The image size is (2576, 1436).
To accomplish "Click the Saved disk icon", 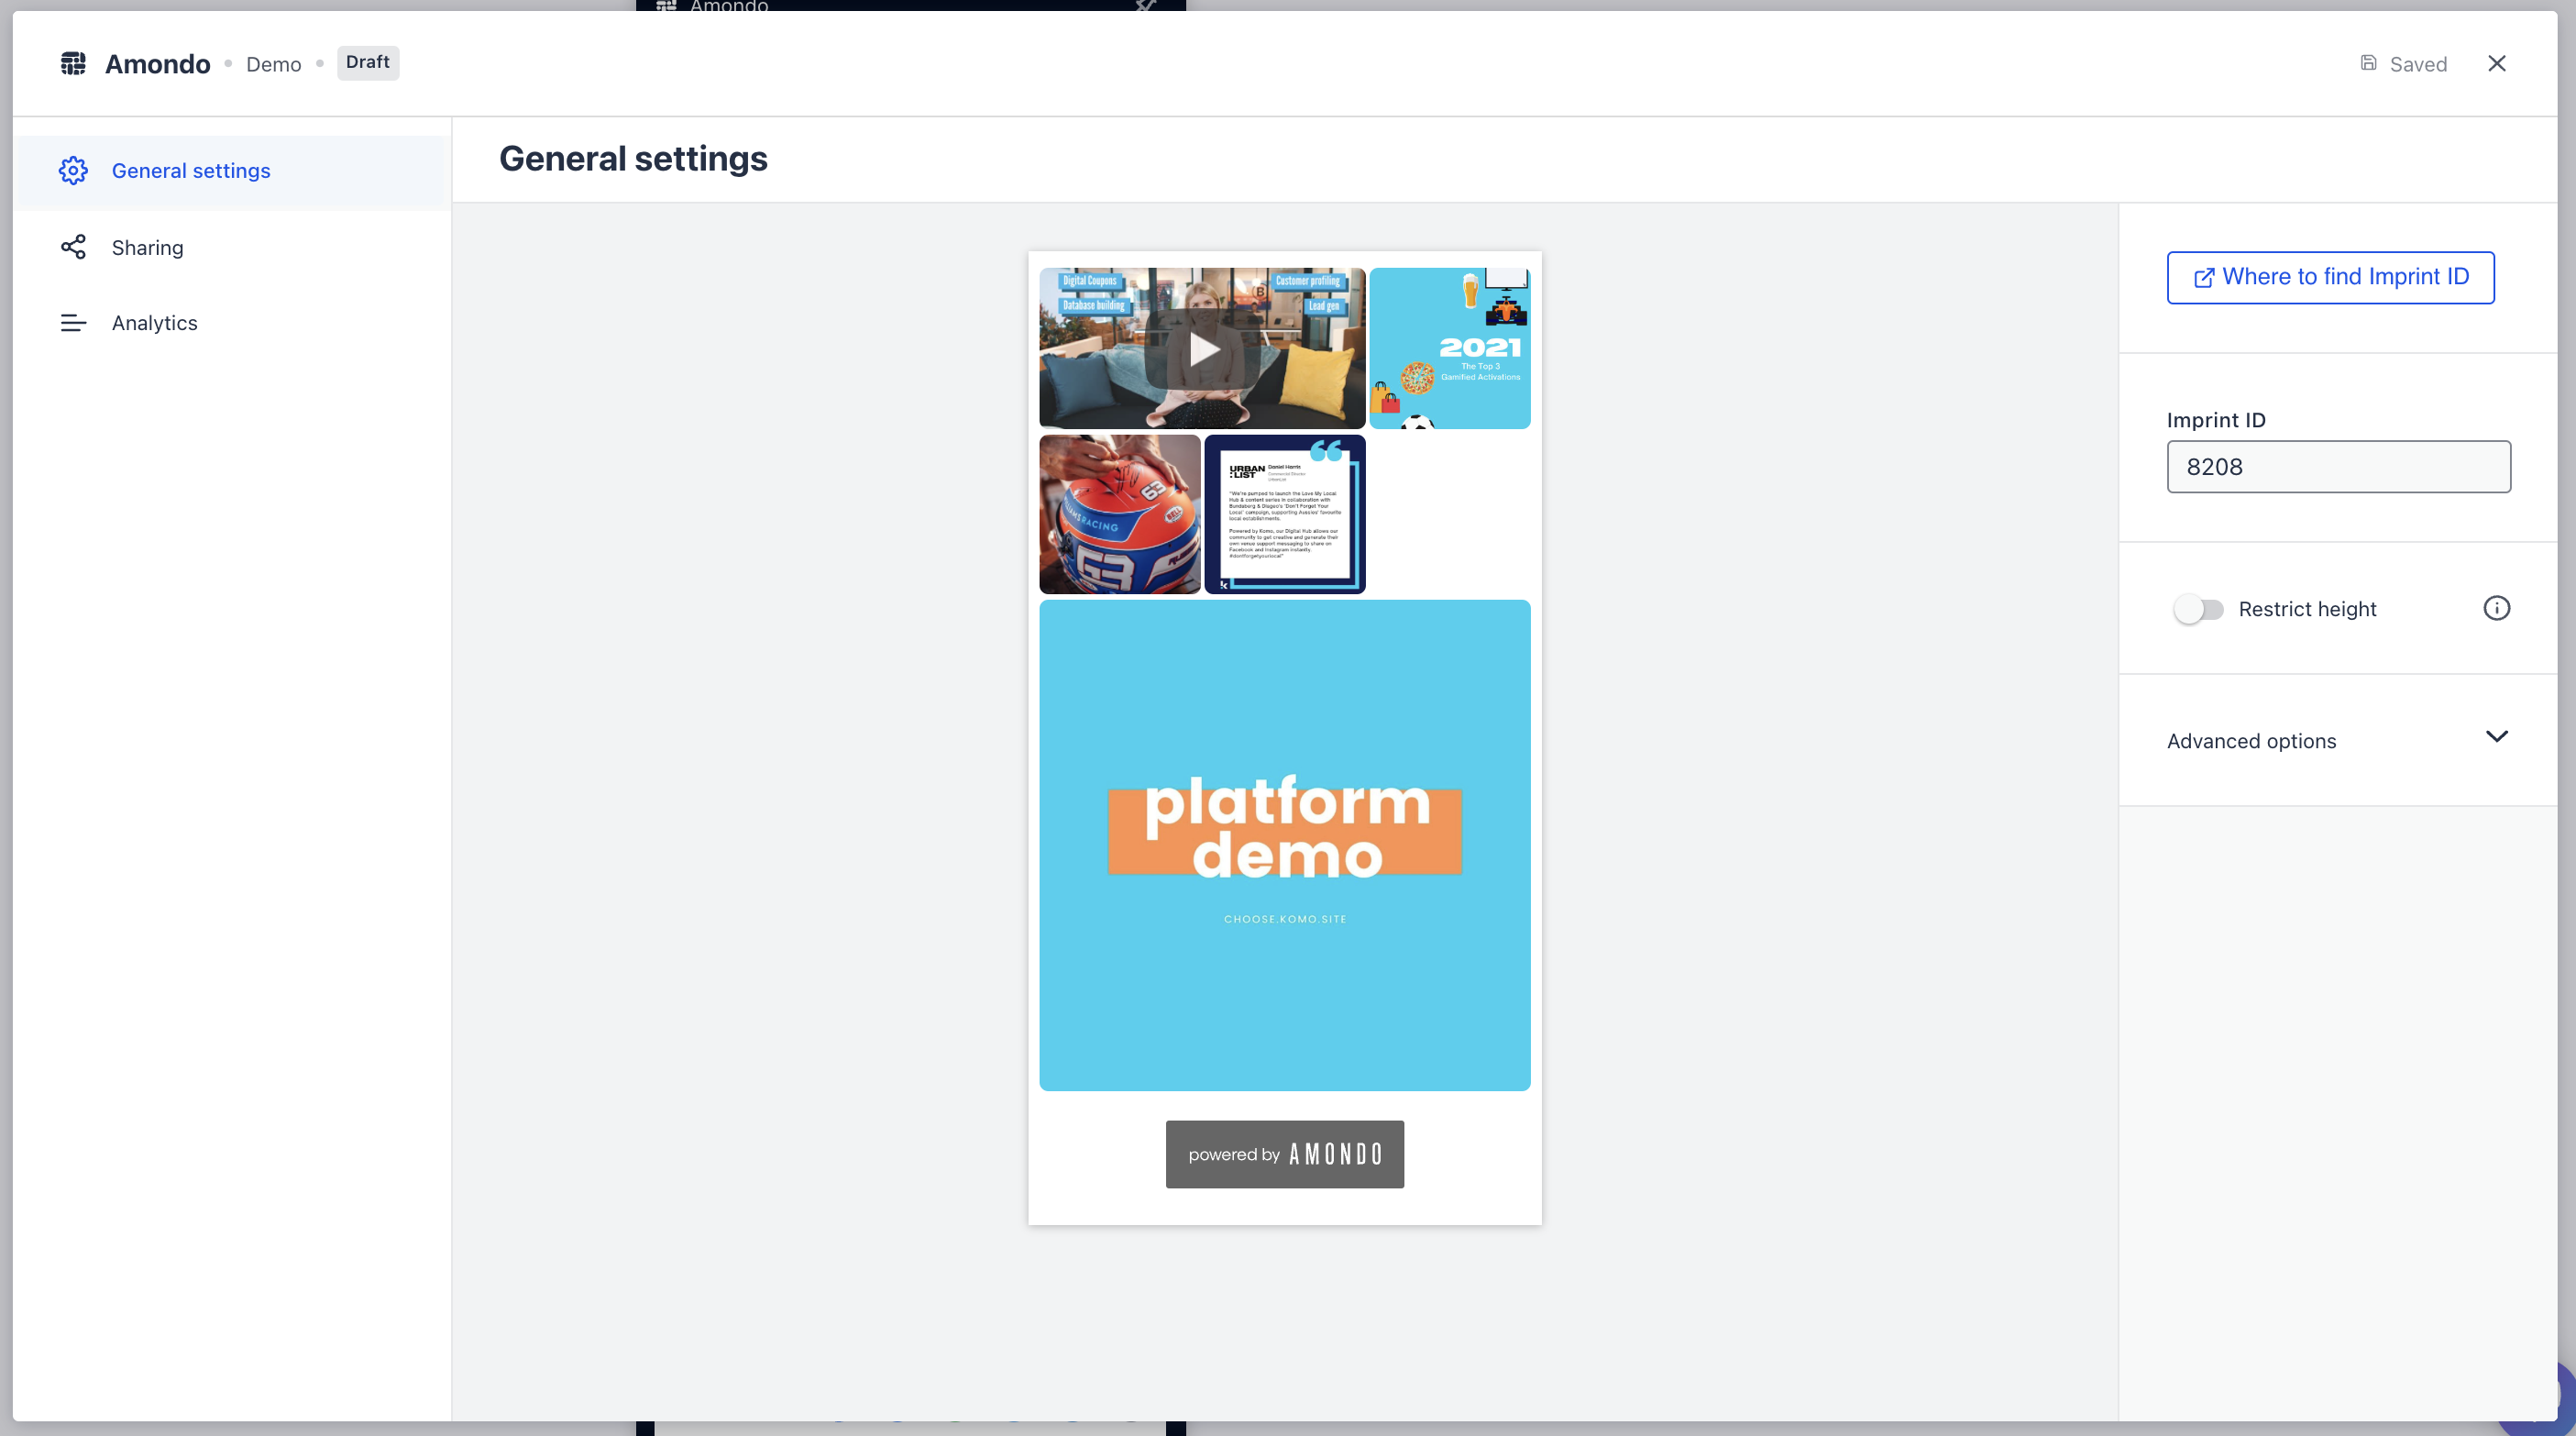I will coord(2368,63).
